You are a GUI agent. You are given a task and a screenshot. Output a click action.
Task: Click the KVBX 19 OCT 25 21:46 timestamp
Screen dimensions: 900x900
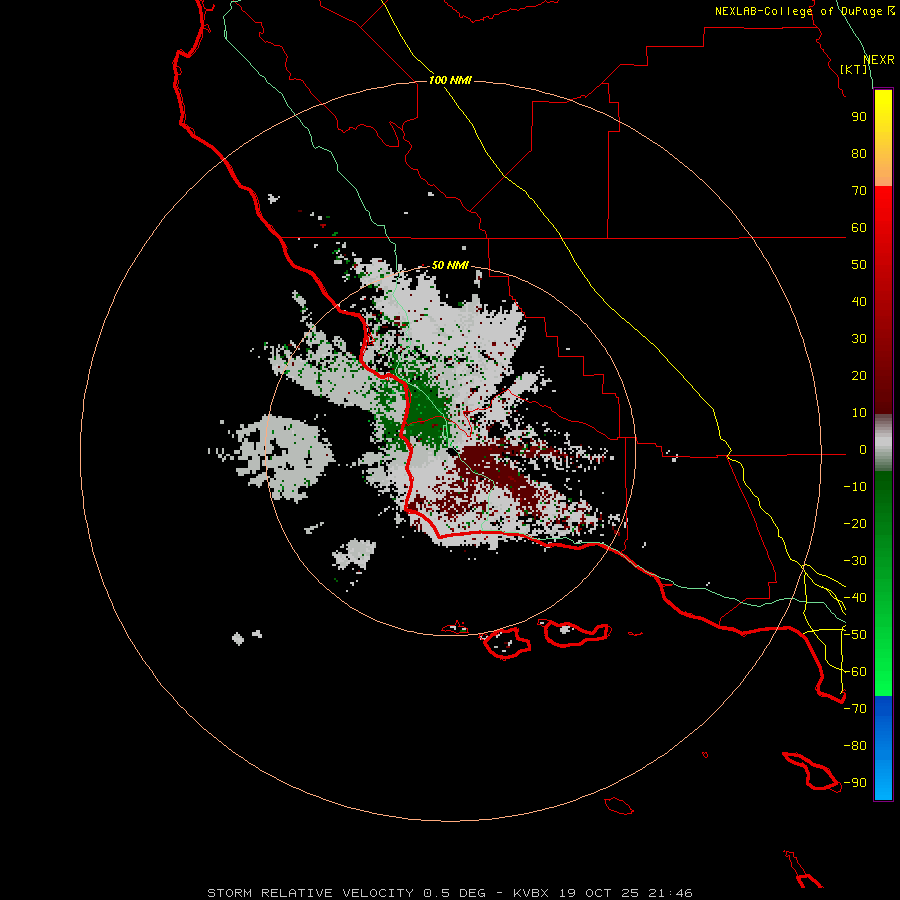tap(603, 893)
